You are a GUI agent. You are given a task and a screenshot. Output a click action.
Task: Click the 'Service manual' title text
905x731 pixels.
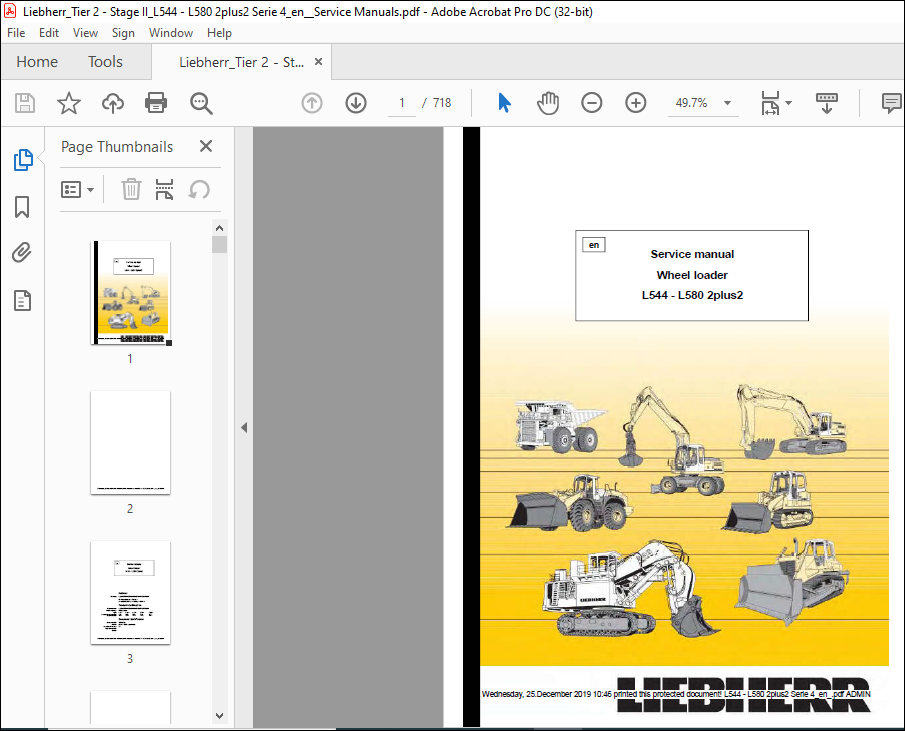pyautogui.click(x=692, y=254)
